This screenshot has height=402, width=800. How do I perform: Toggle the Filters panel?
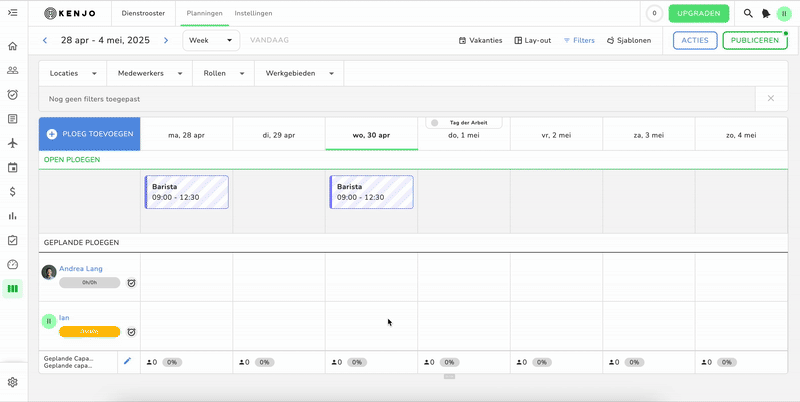click(579, 40)
